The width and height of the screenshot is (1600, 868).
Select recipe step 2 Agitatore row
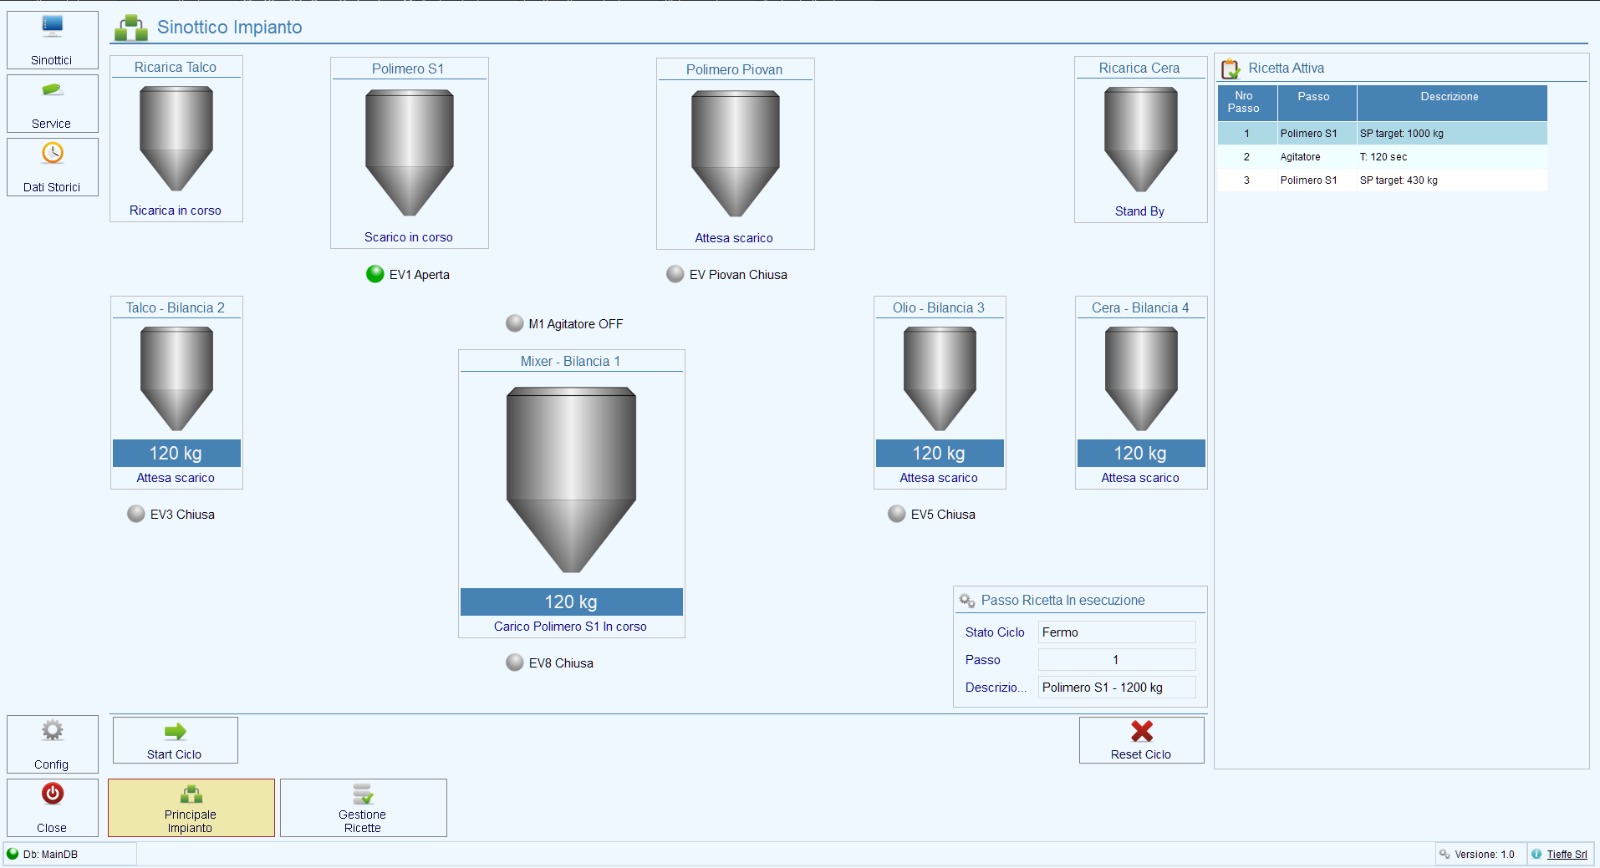[x=1382, y=157]
